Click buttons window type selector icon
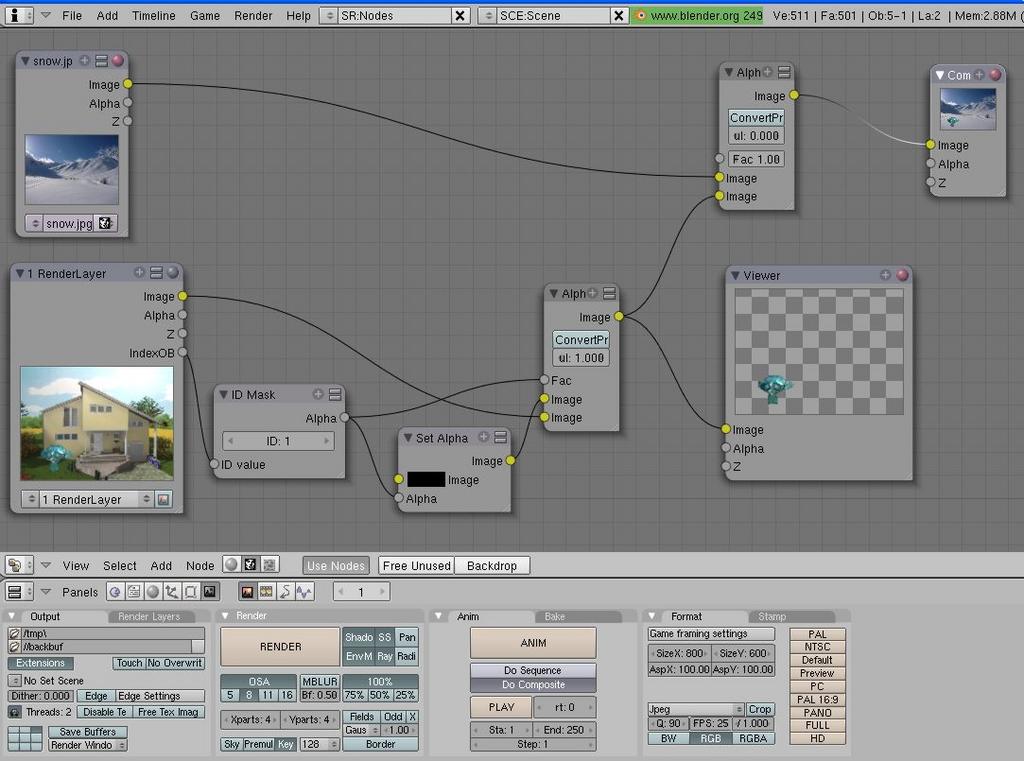1024x761 pixels. tap(19, 592)
